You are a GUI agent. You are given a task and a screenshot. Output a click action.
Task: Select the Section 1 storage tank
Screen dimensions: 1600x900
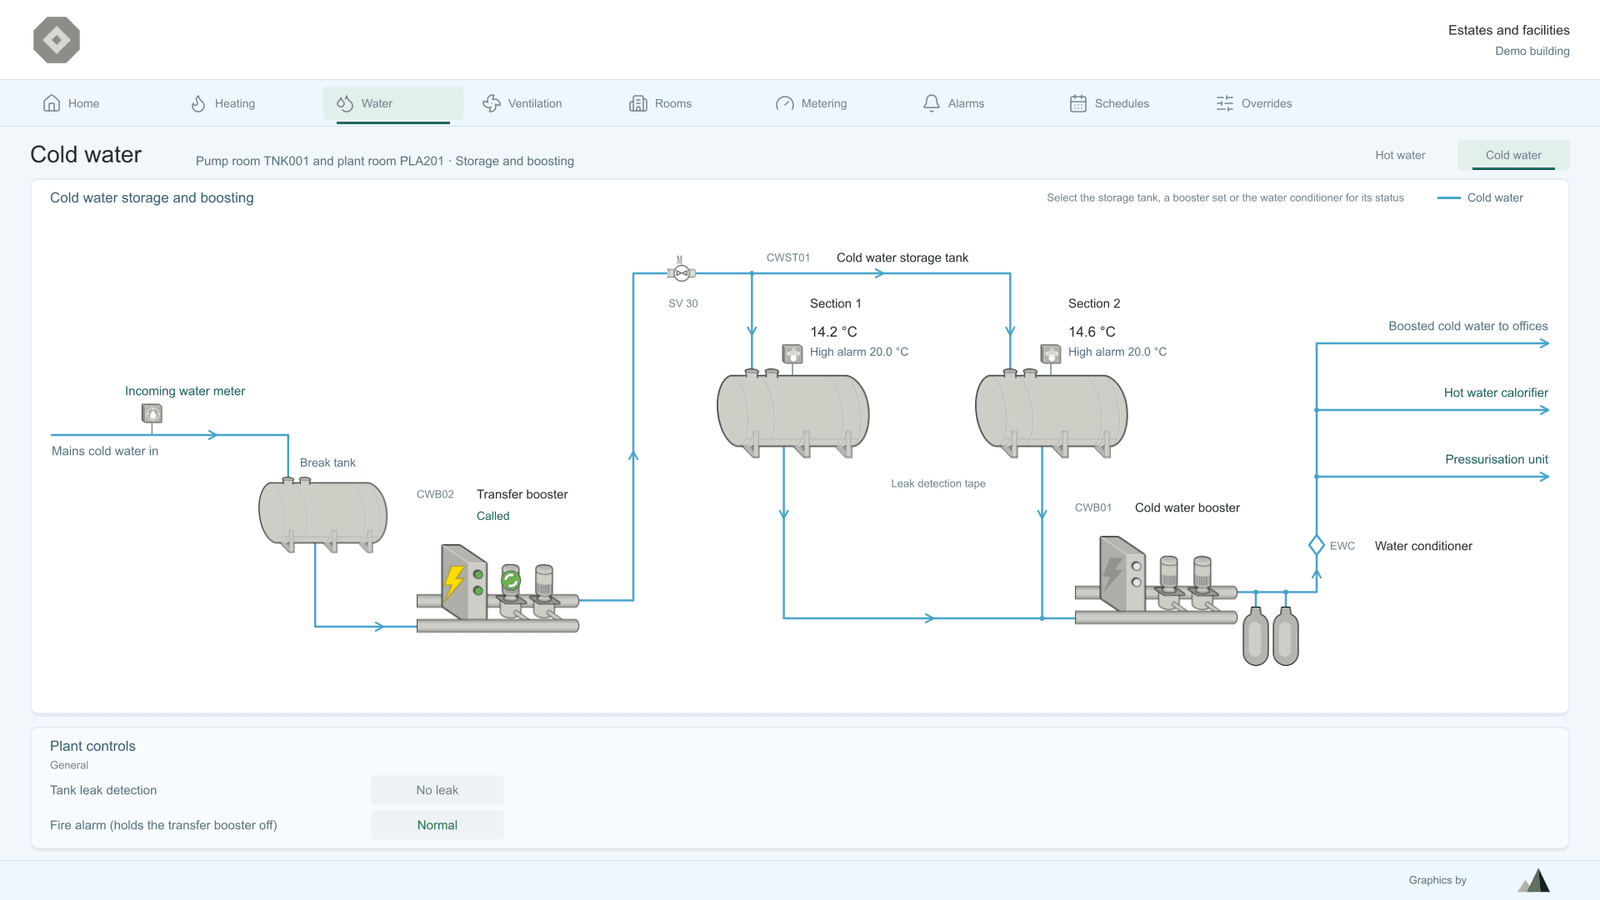793,414
